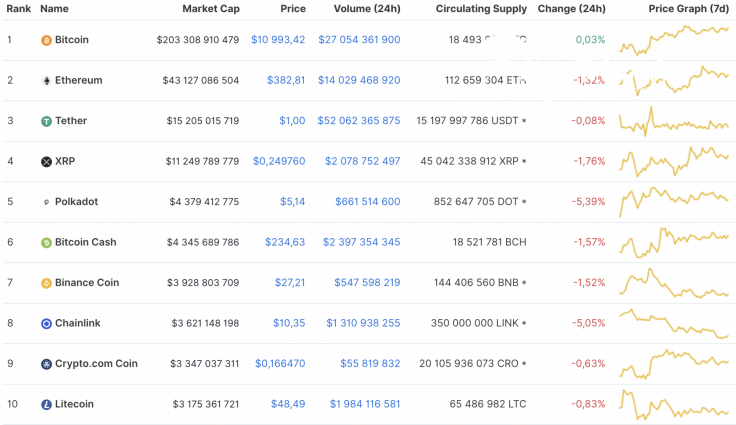Open the Chainlink name link

point(77,323)
